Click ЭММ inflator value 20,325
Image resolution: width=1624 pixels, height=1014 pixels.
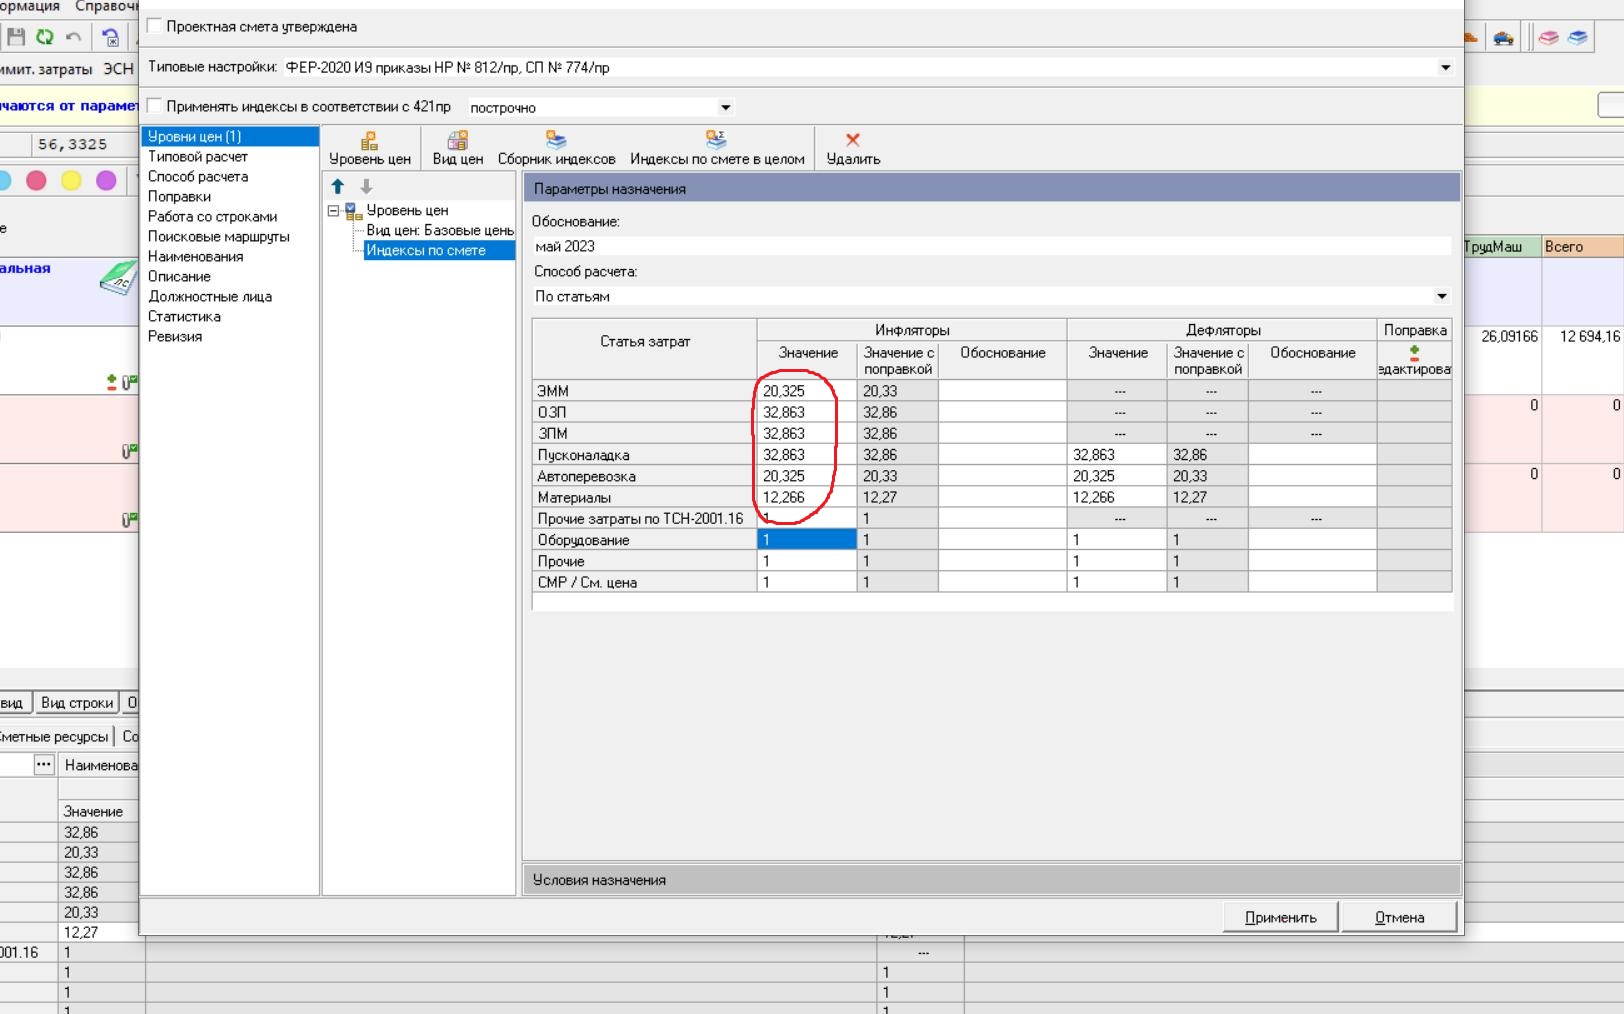(x=806, y=391)
